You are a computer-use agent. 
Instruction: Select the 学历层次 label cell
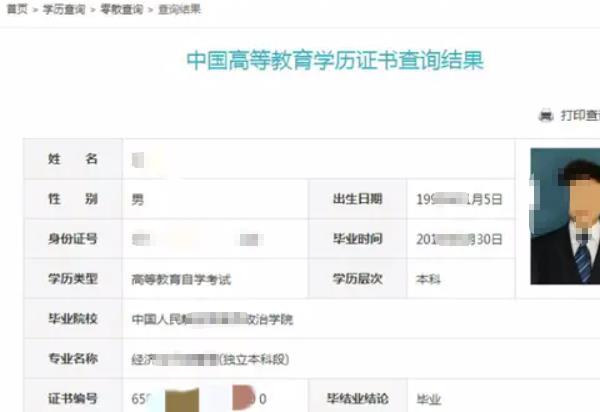[357, 279]
